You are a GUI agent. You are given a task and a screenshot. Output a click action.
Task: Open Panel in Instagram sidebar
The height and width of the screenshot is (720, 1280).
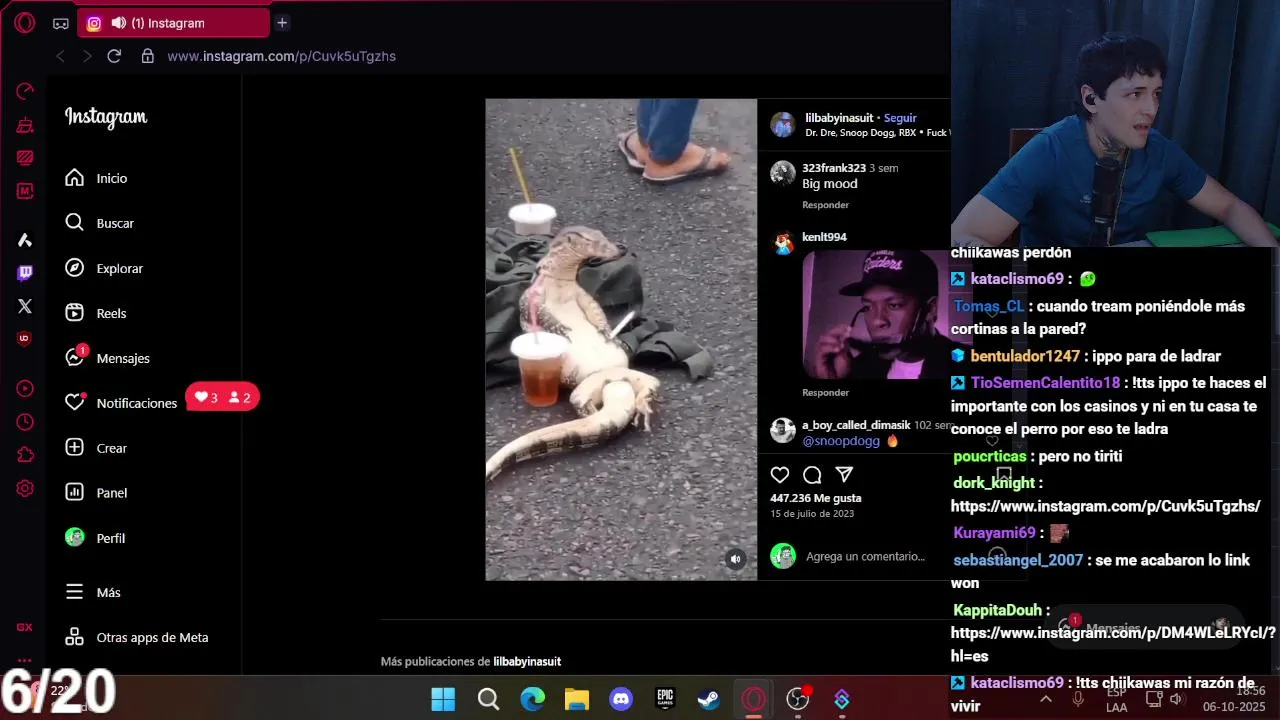[96, 492]
